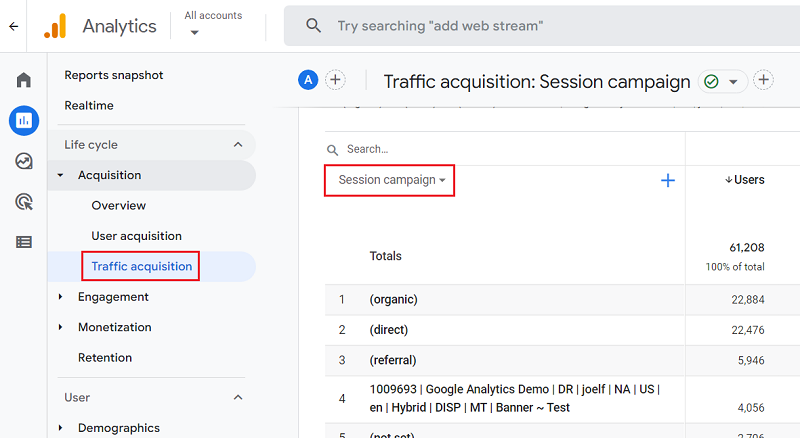Click the 22,476 users value
The image size is (800, 438).
tap(748, 330)
